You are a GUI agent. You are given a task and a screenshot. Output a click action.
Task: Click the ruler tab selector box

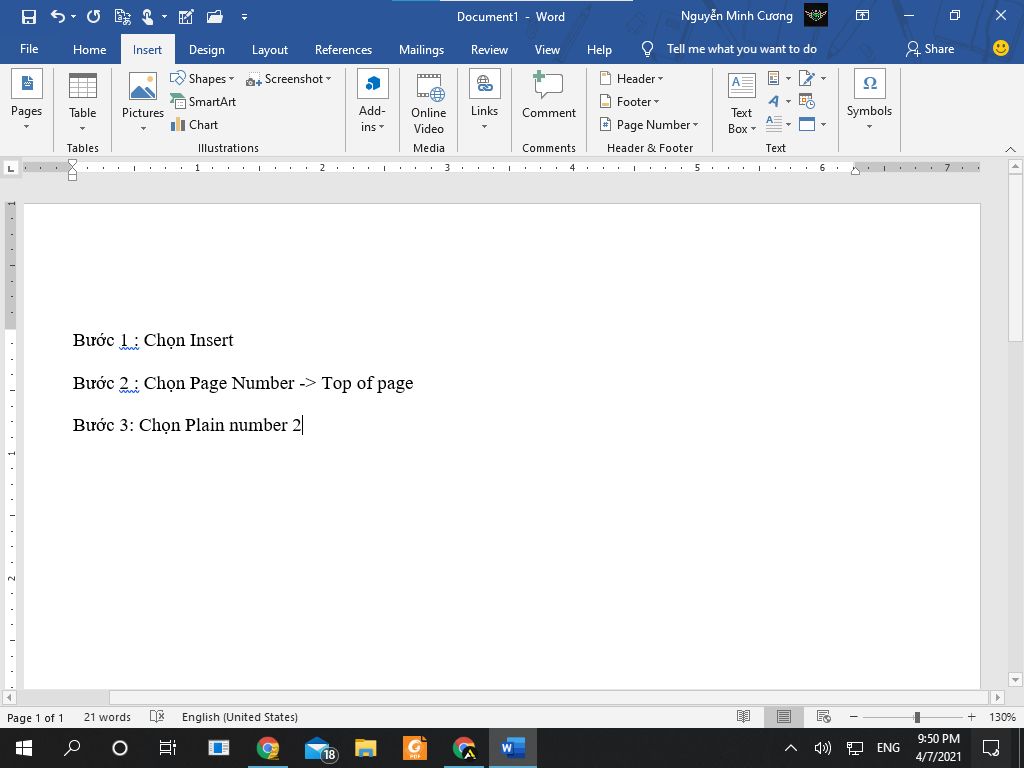coord(10,168)
